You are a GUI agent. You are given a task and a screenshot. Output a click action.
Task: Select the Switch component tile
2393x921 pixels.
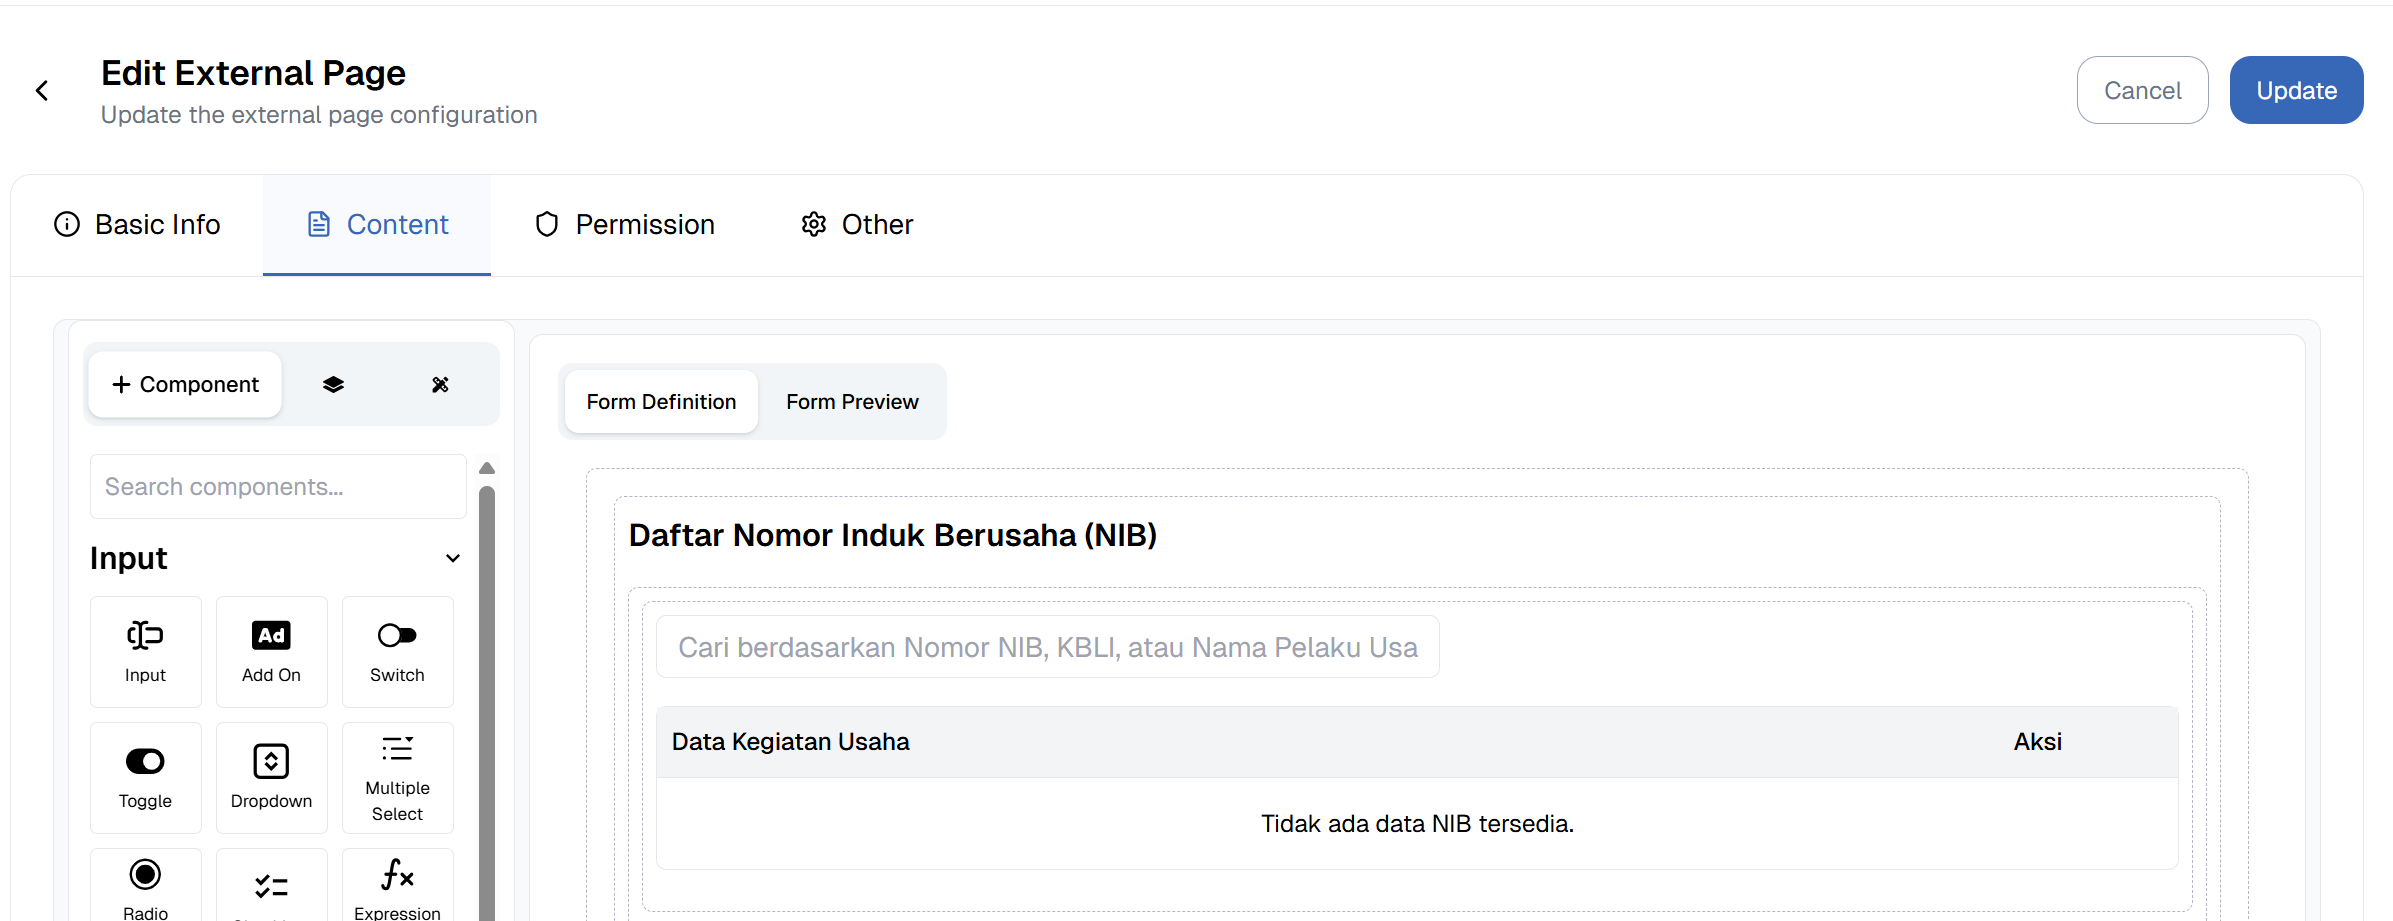point(397,651)
